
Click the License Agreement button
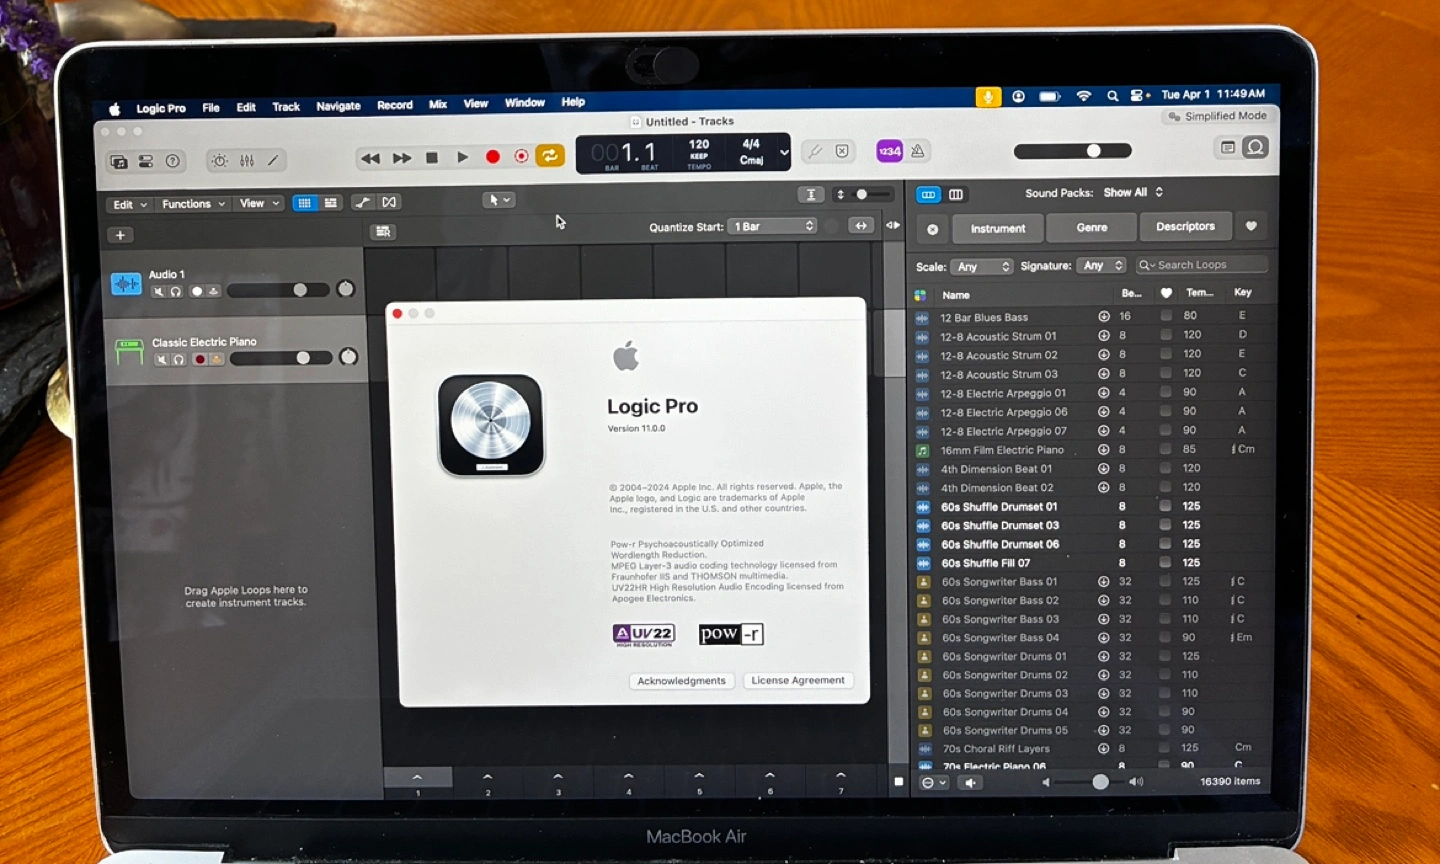tap(798, 680)
